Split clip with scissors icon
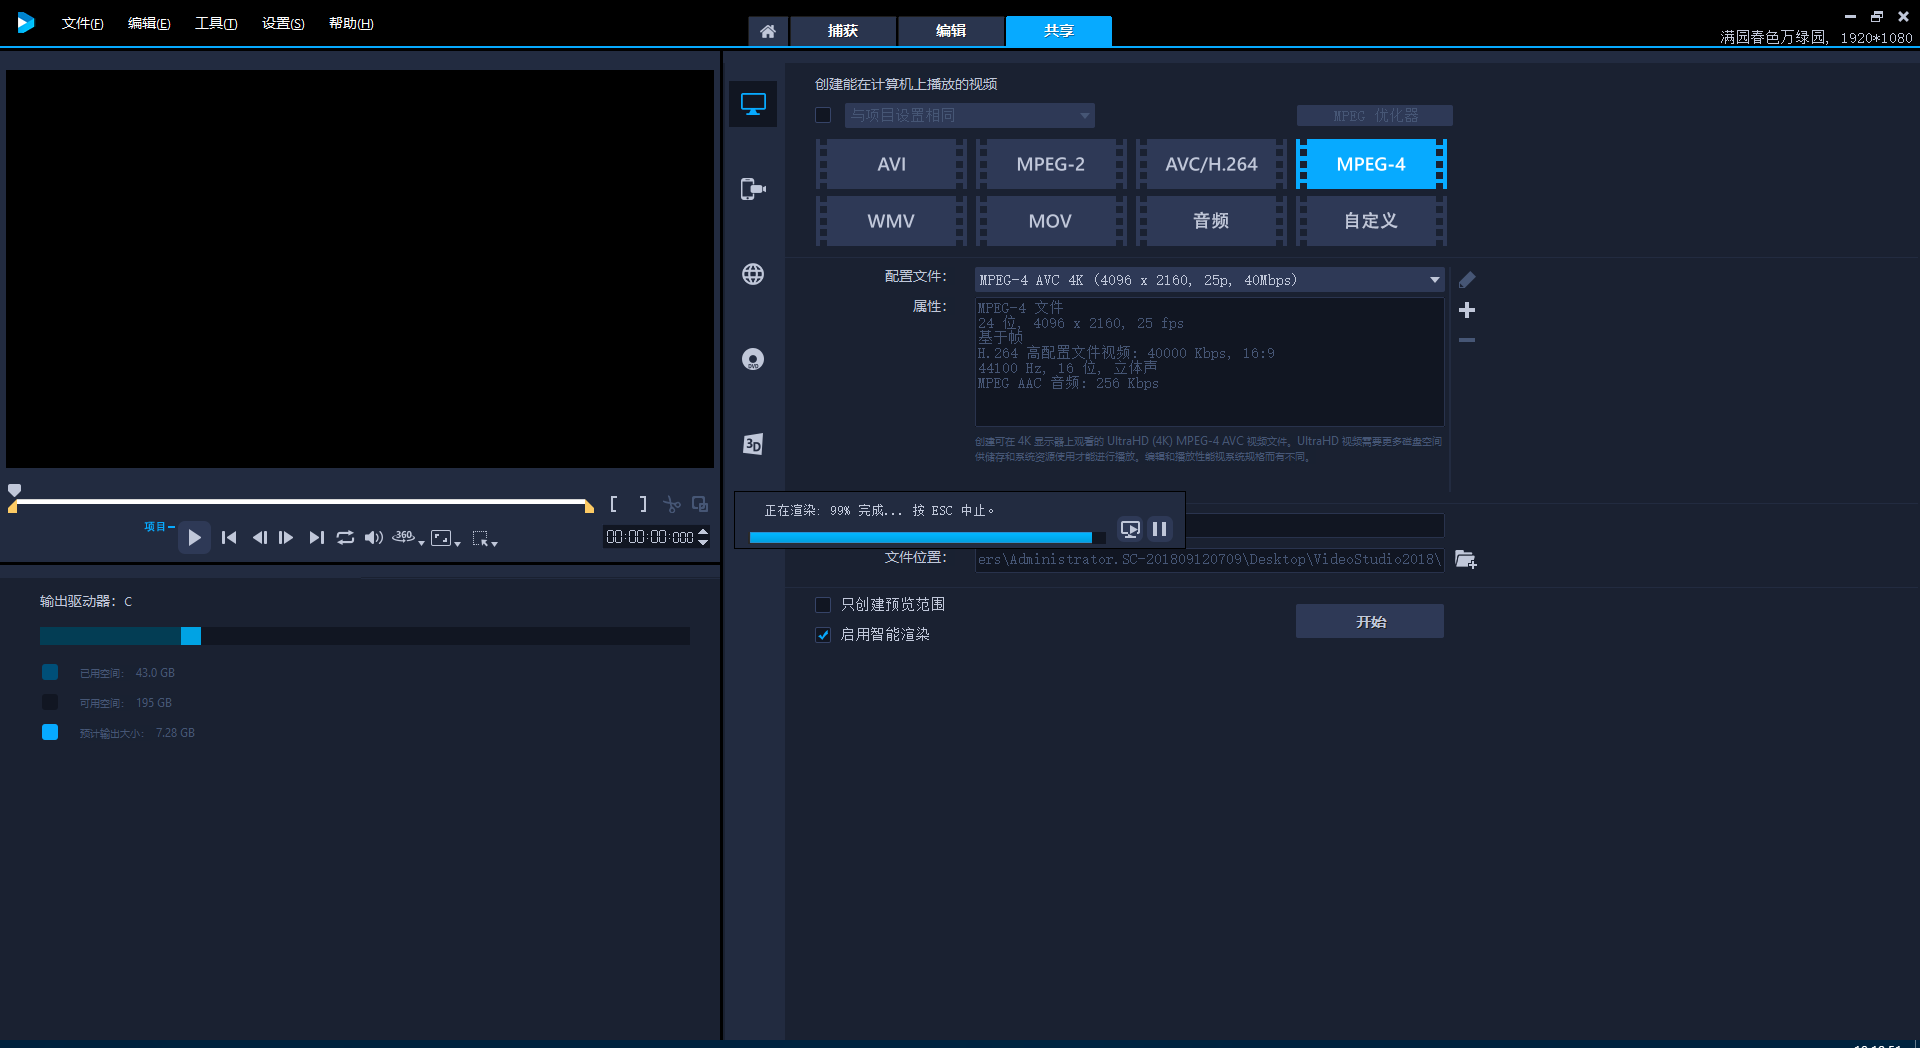The width and height of the screenshot is (1920, 1048). (672, 504)
